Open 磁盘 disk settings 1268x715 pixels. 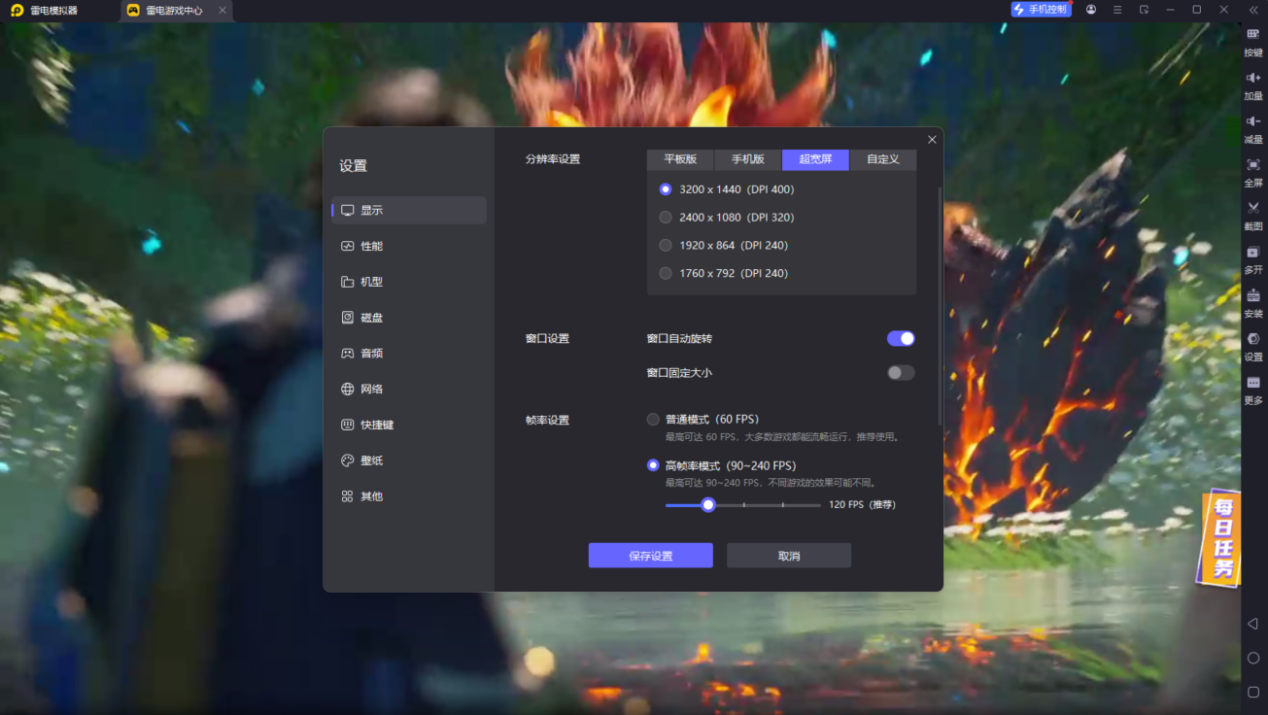[409, 317]
